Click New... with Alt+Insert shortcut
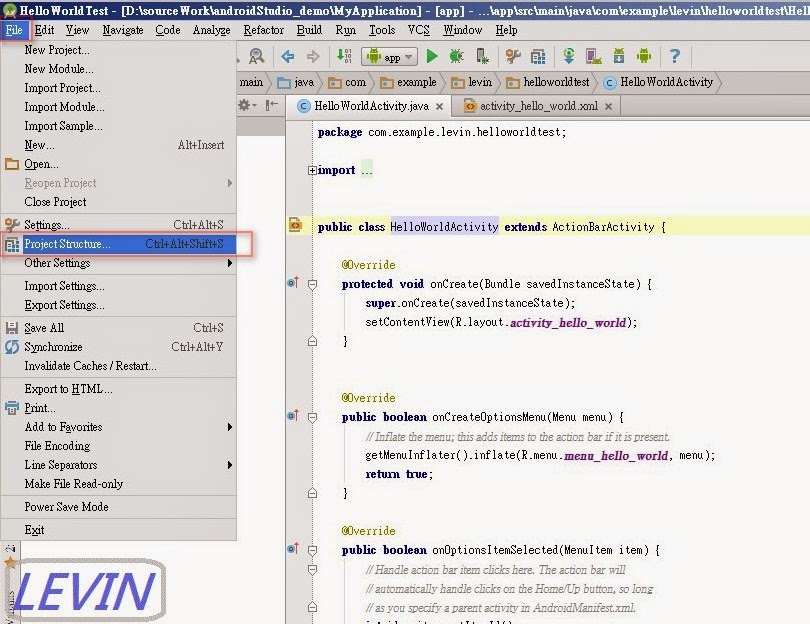Image resolution: width=810 pixels, height=624 pixels. click(x=118, y=145)
